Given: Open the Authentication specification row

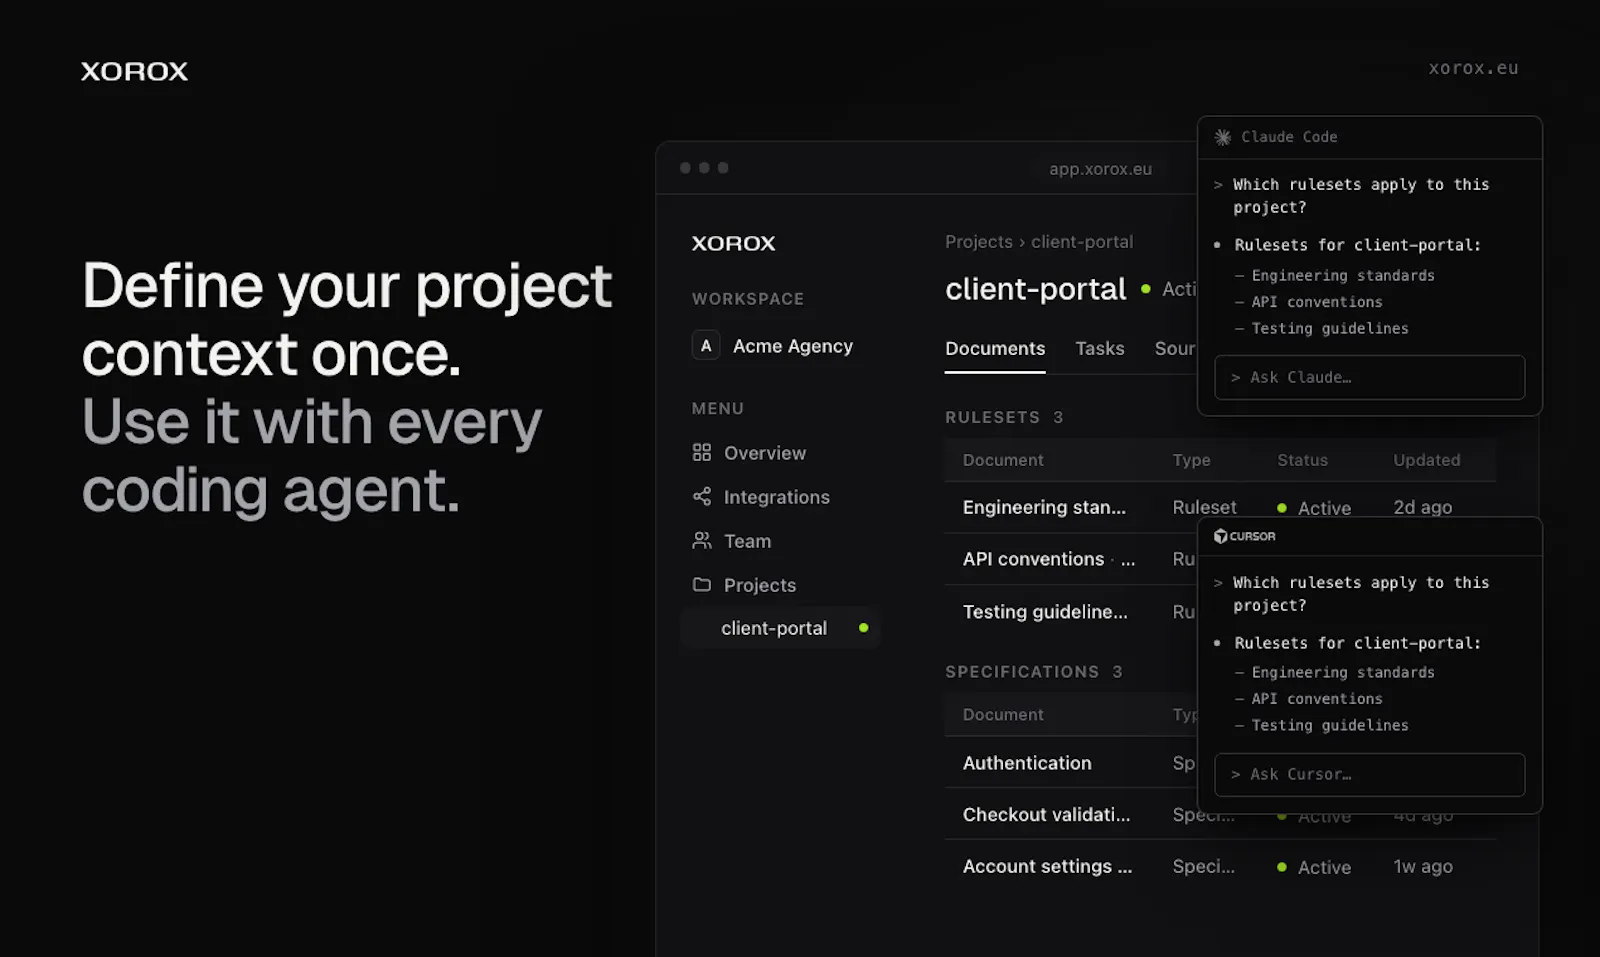Looking at the screenshot, I should click(1071, 763).
